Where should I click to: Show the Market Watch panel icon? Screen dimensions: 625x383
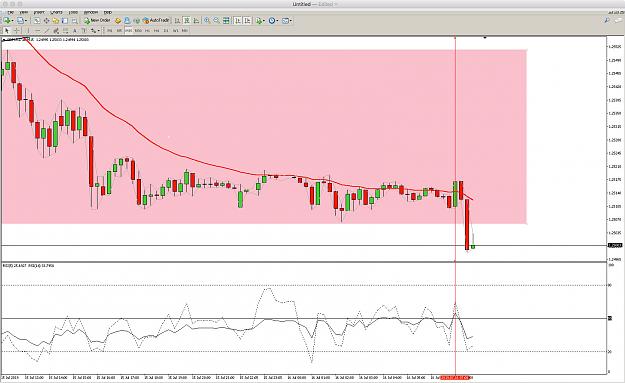37,20
